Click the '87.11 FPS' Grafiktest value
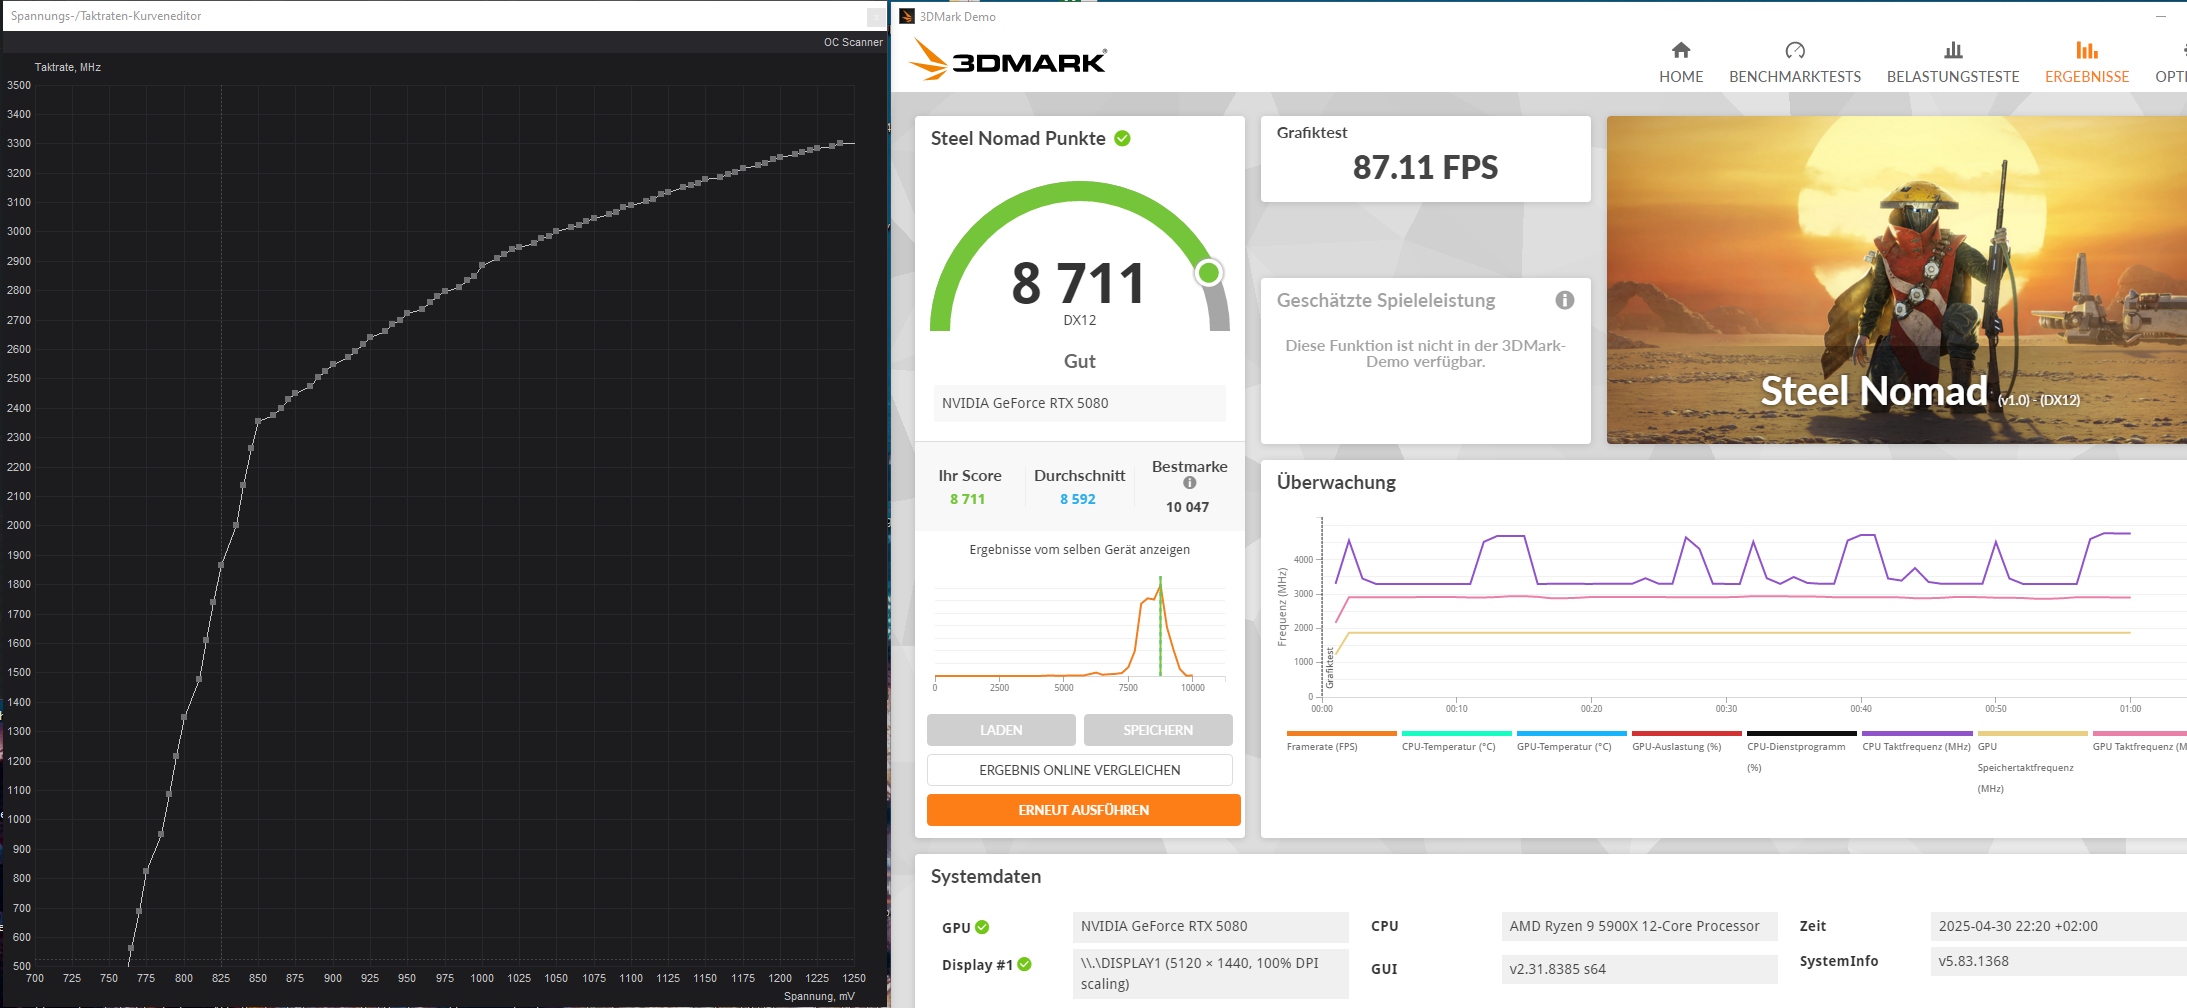 tap(1425, 168)
